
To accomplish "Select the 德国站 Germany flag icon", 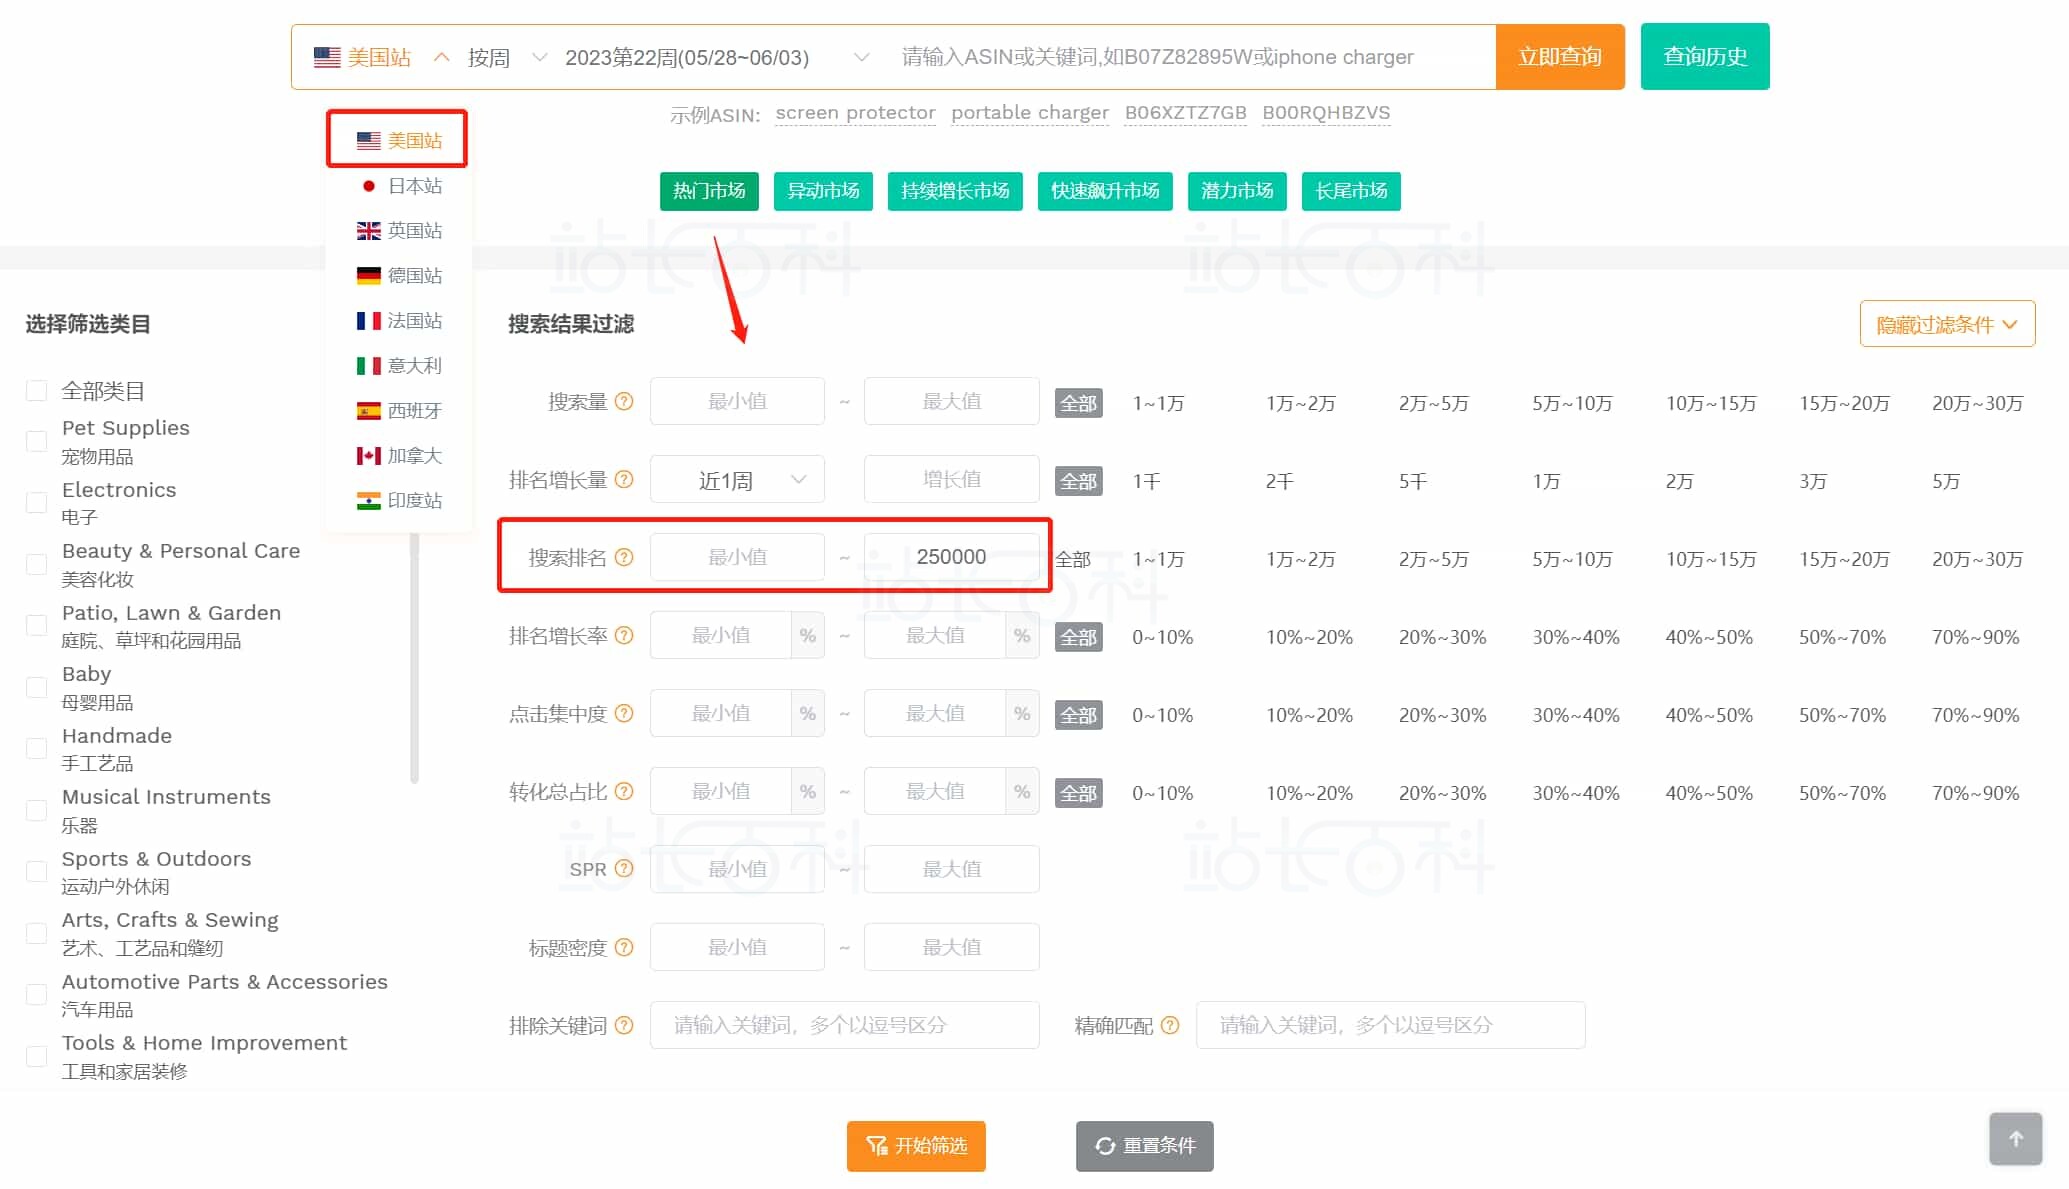I will point(369,275).
